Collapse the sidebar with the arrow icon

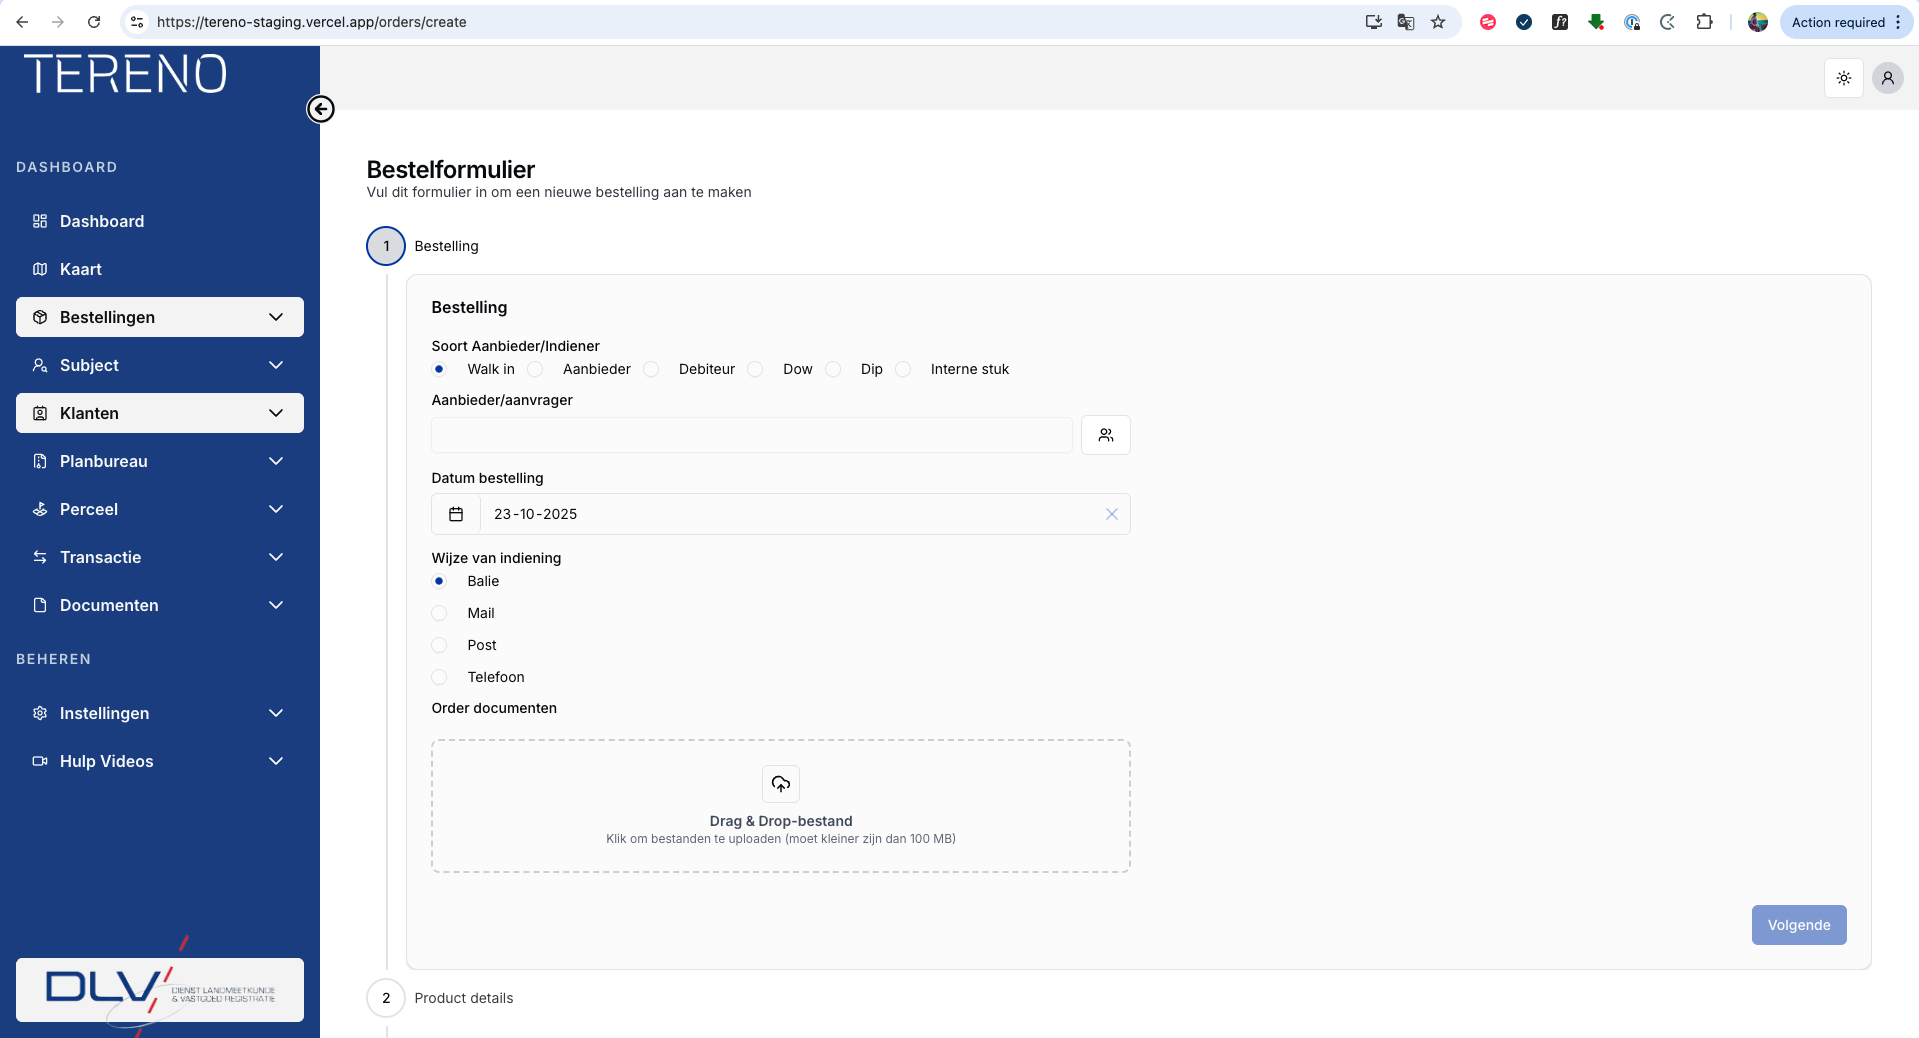coord(320,109)
